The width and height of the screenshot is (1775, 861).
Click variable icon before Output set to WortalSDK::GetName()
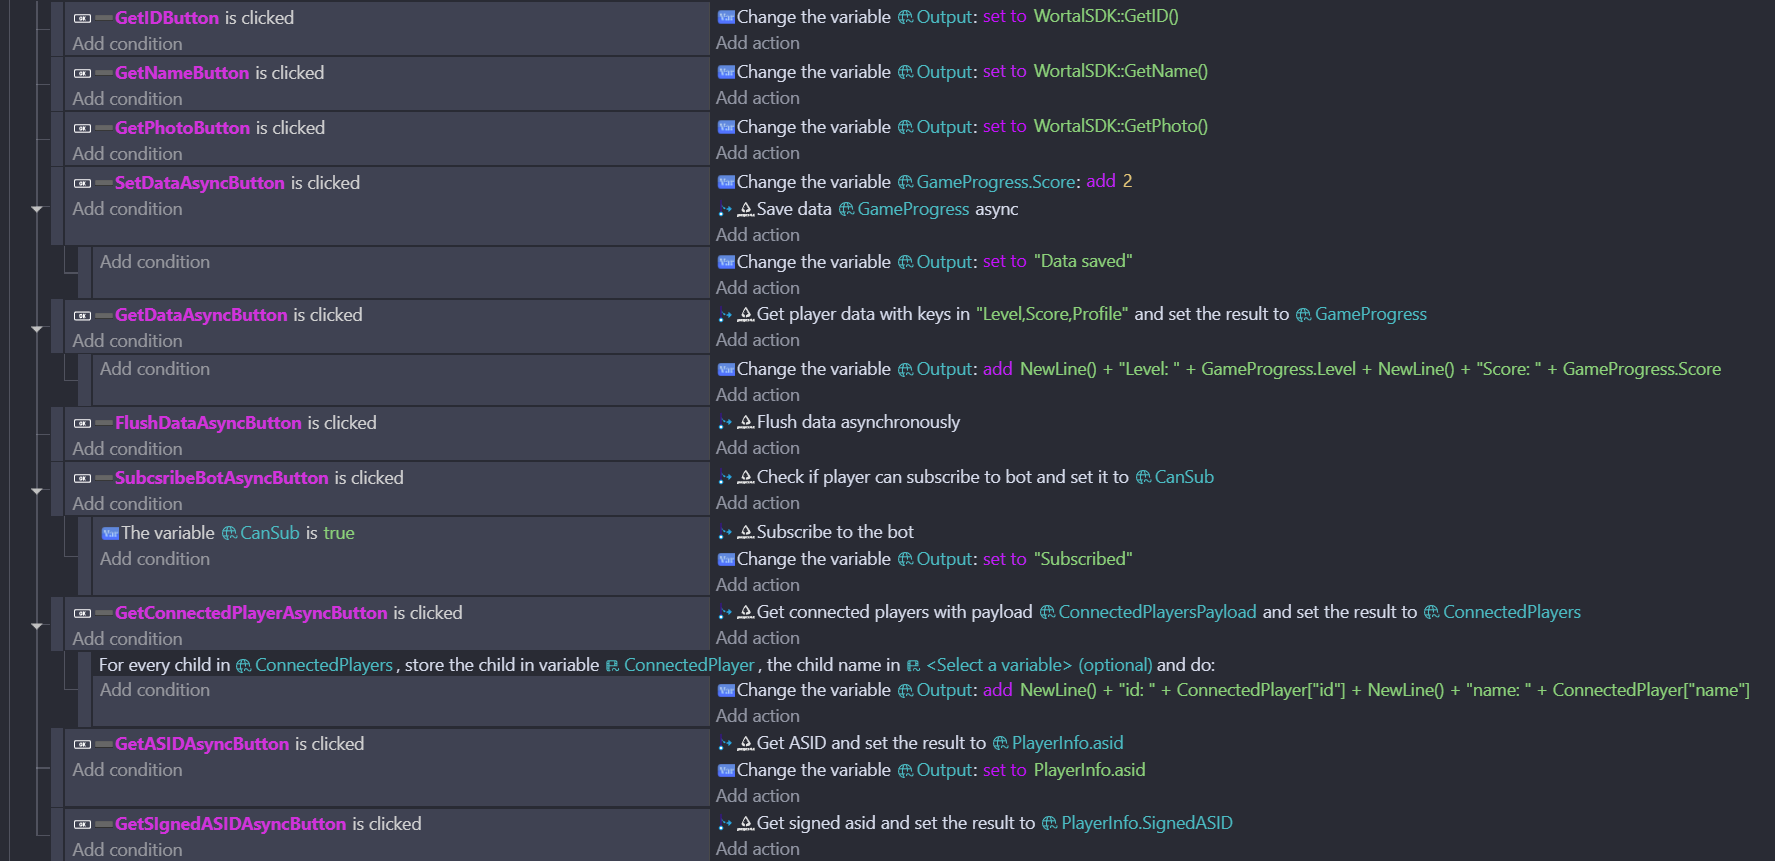coord(727,72)
